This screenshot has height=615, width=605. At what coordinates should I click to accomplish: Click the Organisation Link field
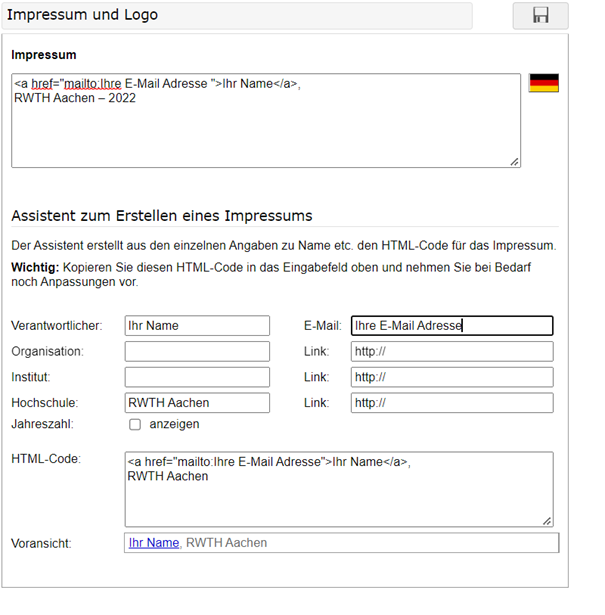(452, 351)
